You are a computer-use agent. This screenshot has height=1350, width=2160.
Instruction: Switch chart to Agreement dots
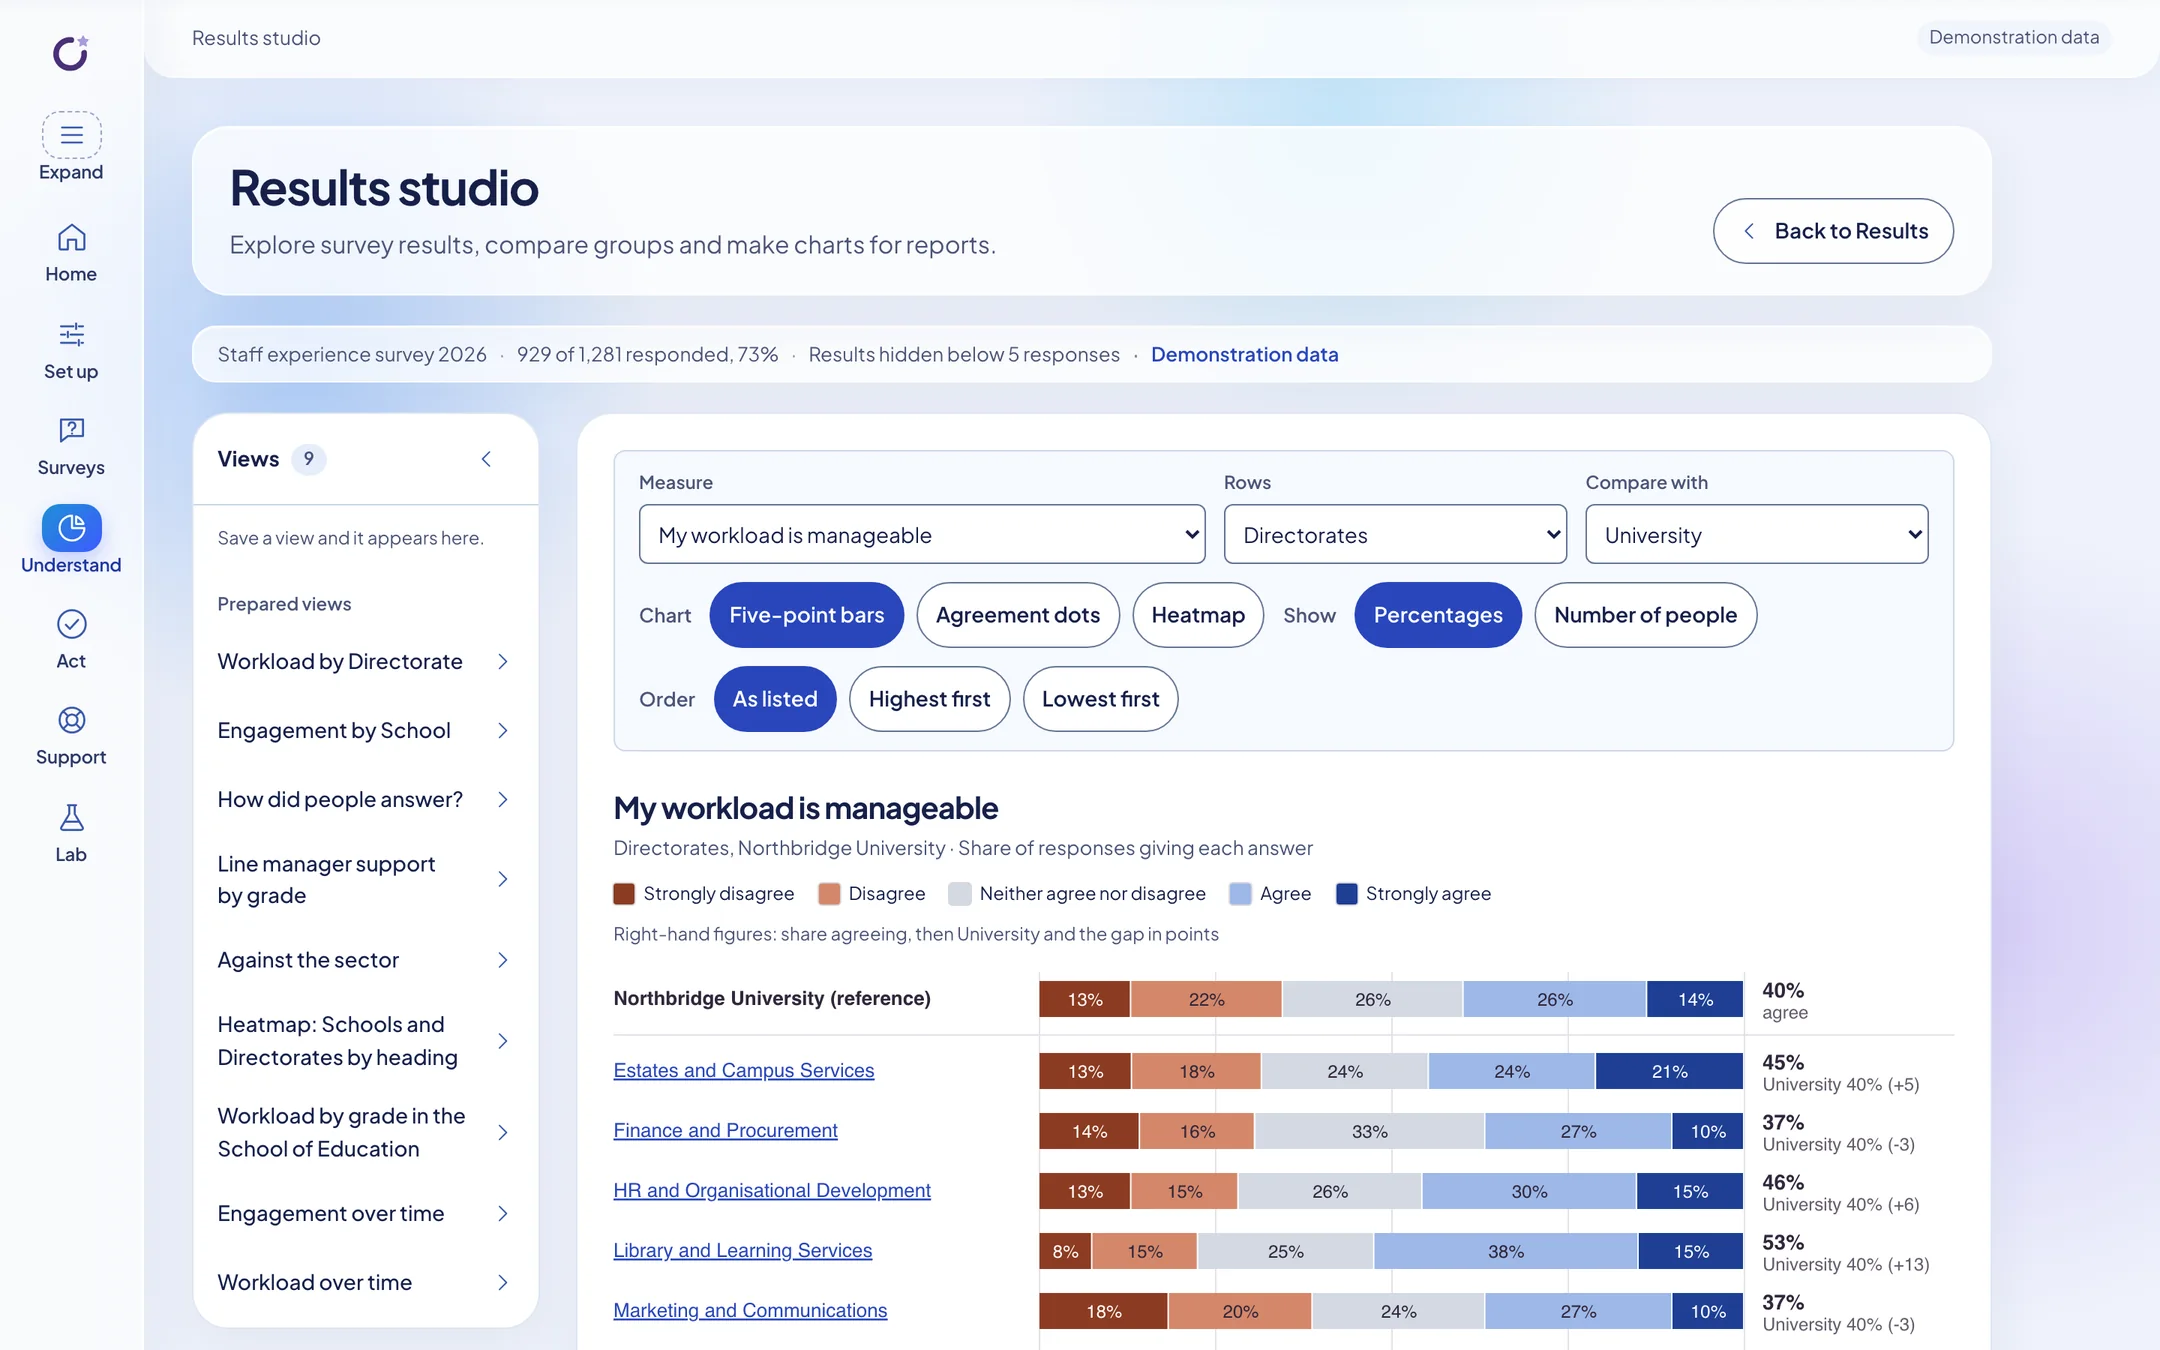point(1017,615)
